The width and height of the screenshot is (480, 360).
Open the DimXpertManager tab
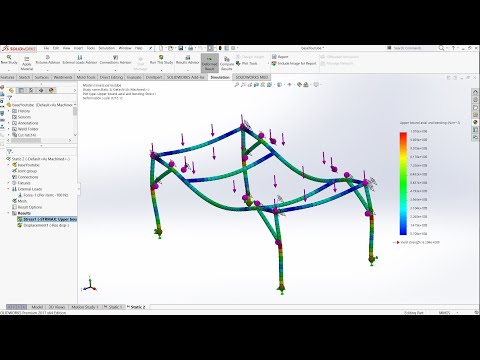click(x=41, y=90)
